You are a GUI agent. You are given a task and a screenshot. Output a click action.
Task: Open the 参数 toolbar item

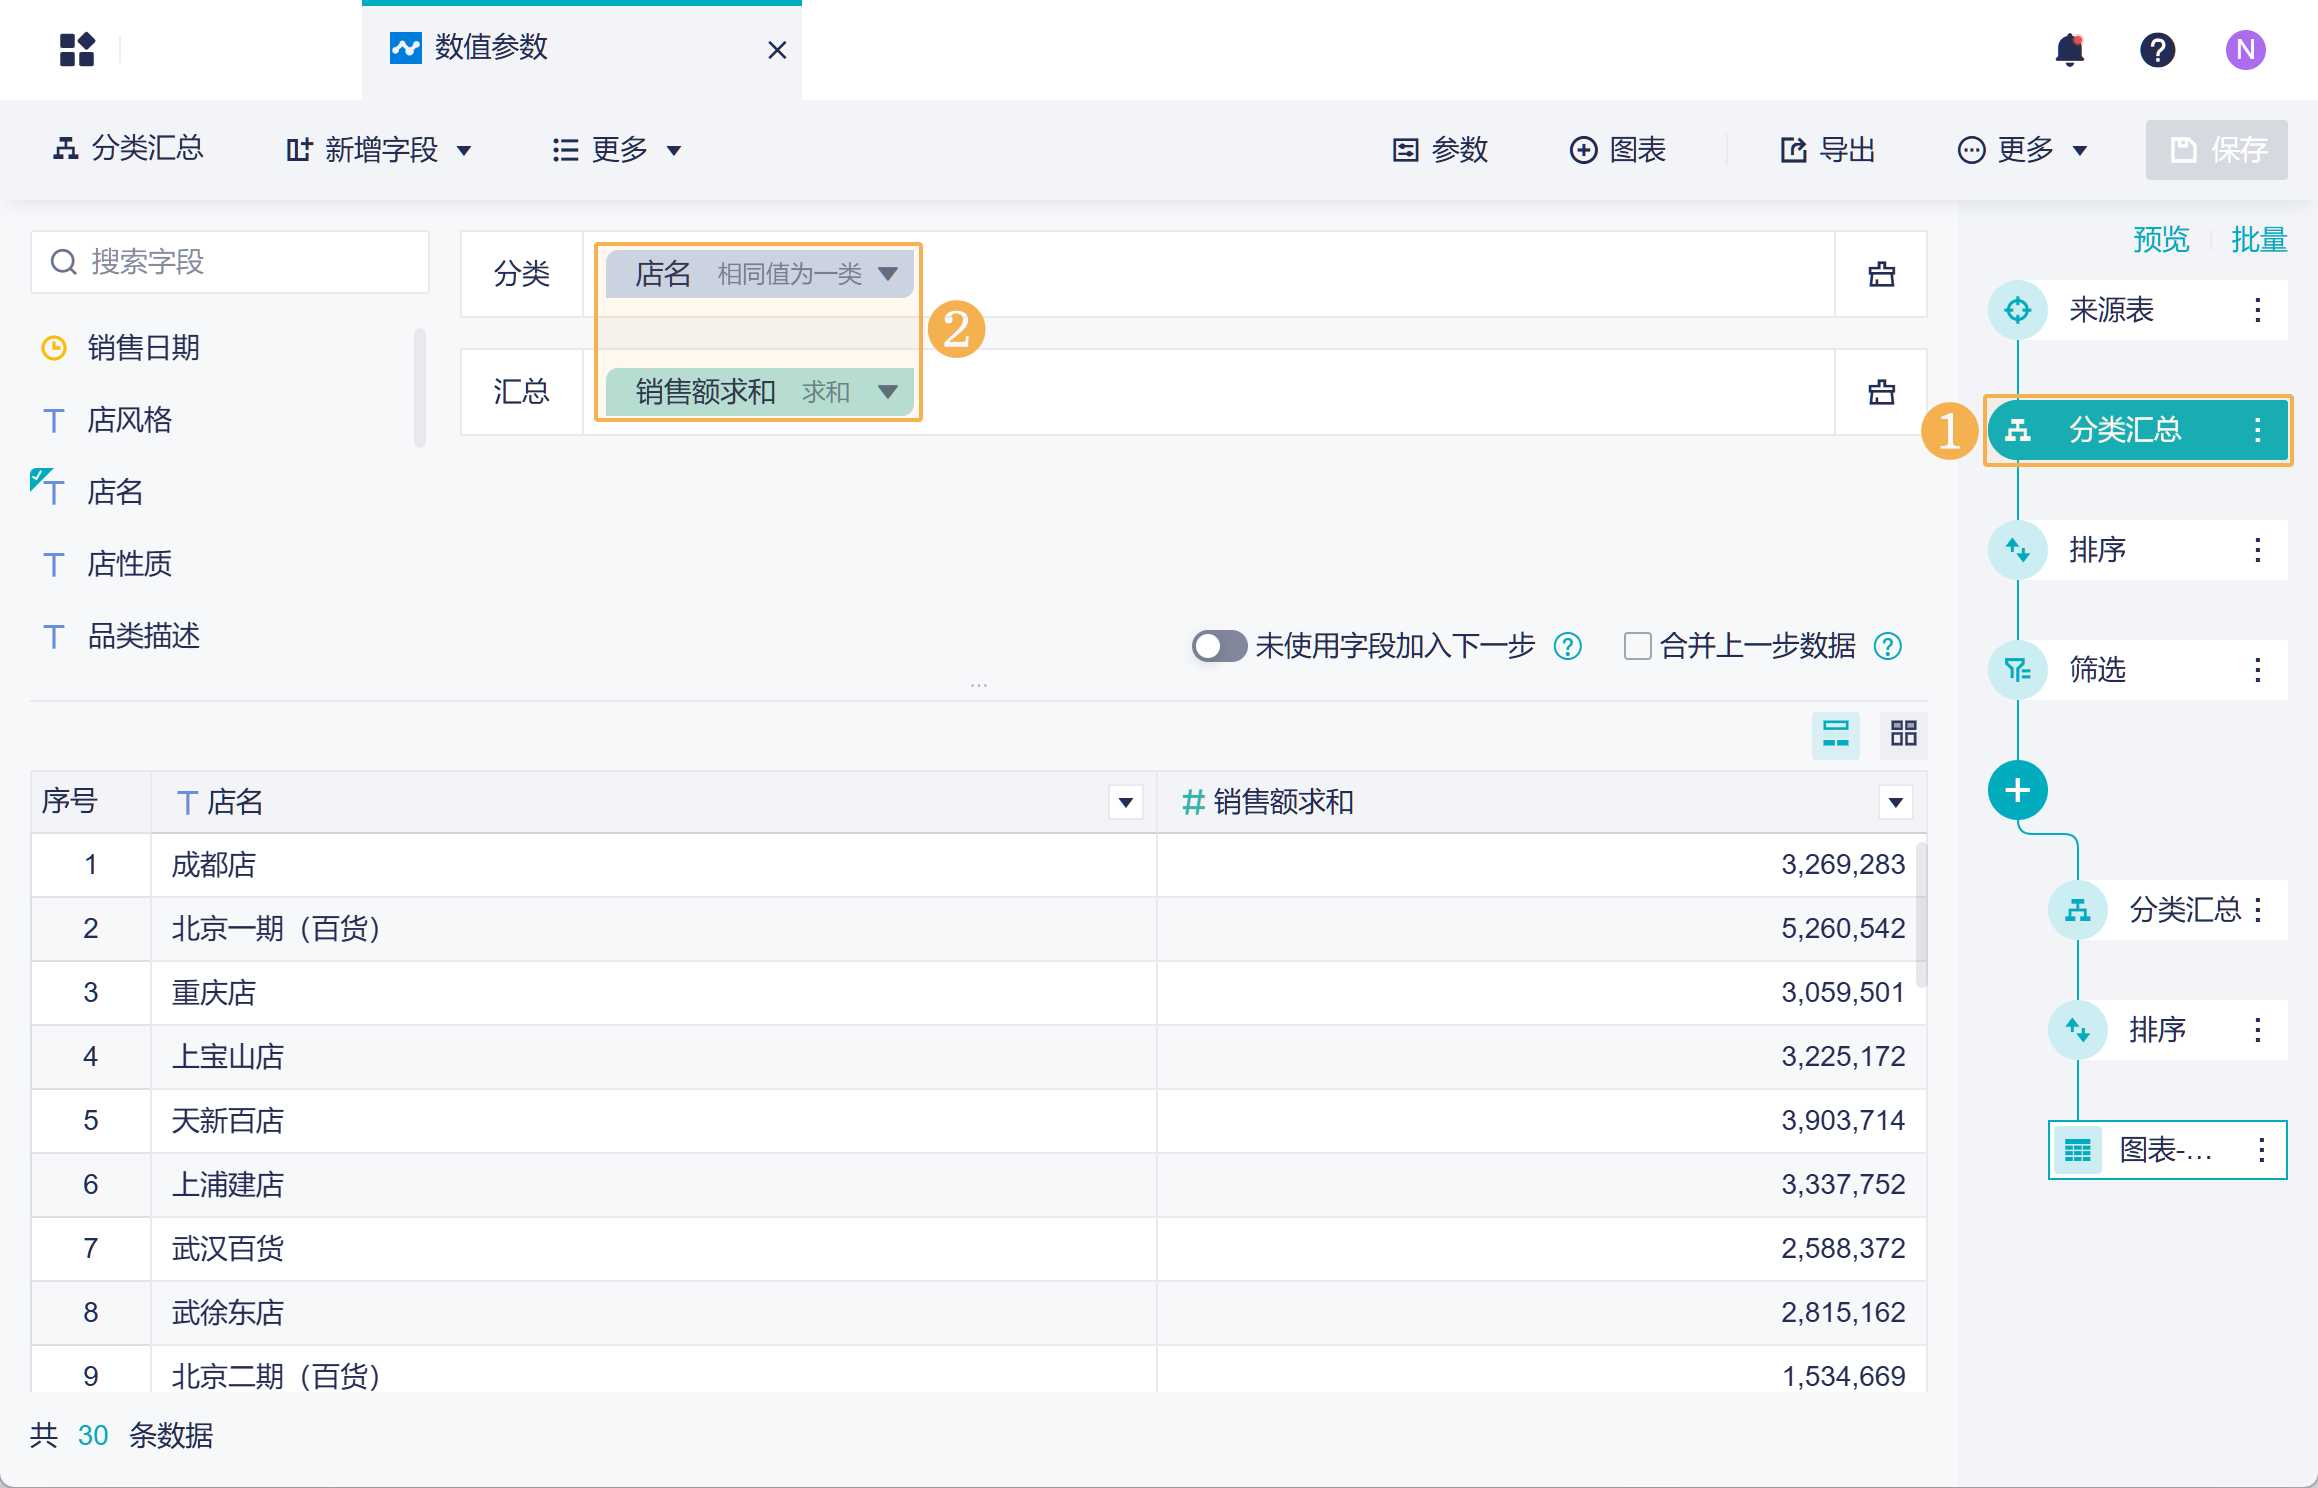pos(1441,150)
